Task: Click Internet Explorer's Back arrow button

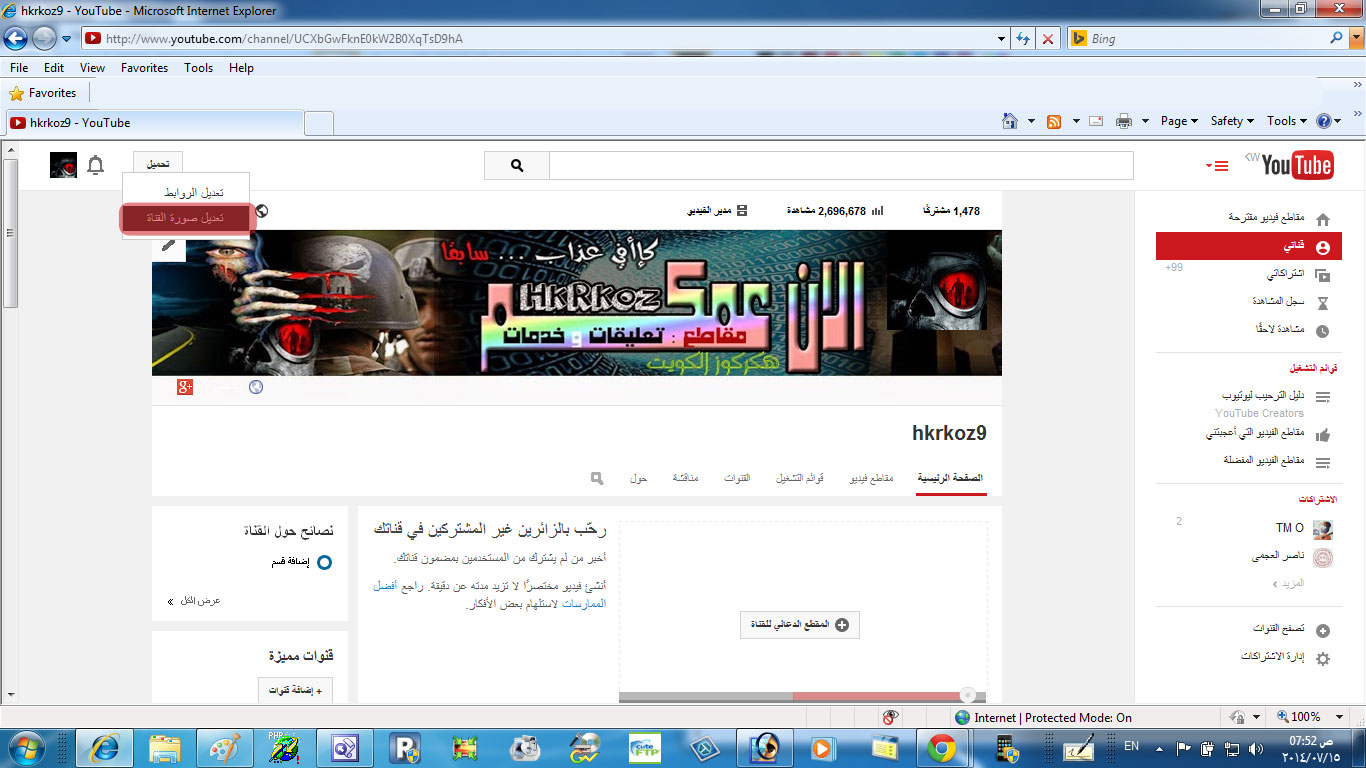Action: 16,38
